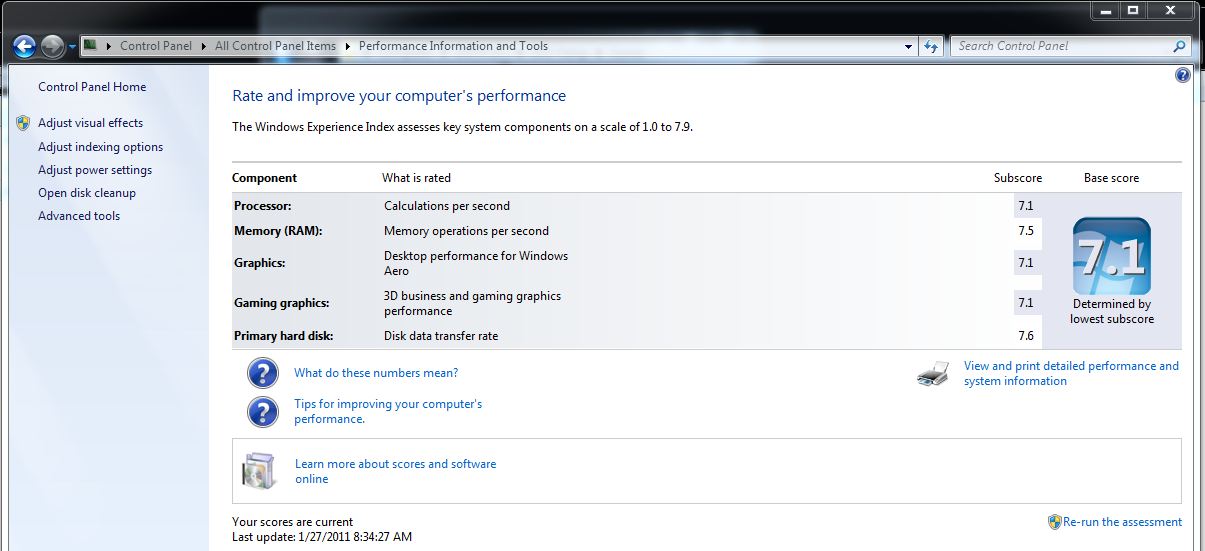The width and height of the screenshot is (1205, 551).
Task: Open All Control Panel Items breadcrumb
Action: coord(275,46)
